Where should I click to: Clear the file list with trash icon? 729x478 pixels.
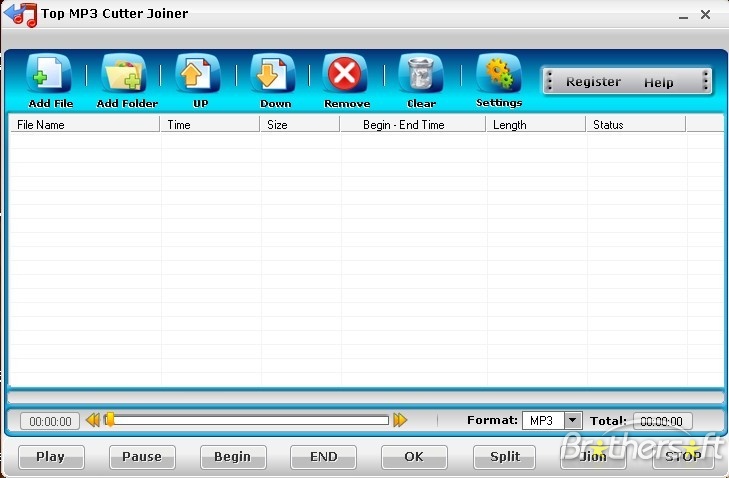pos(421,74)
